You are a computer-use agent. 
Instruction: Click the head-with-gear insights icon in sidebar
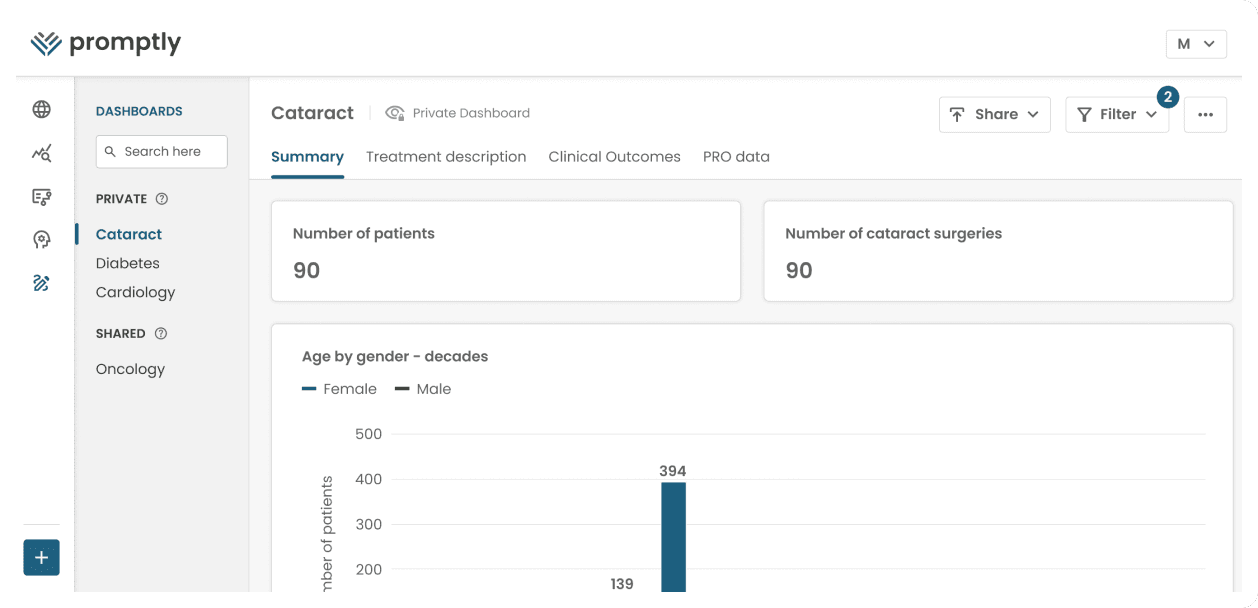coord(41,239)
